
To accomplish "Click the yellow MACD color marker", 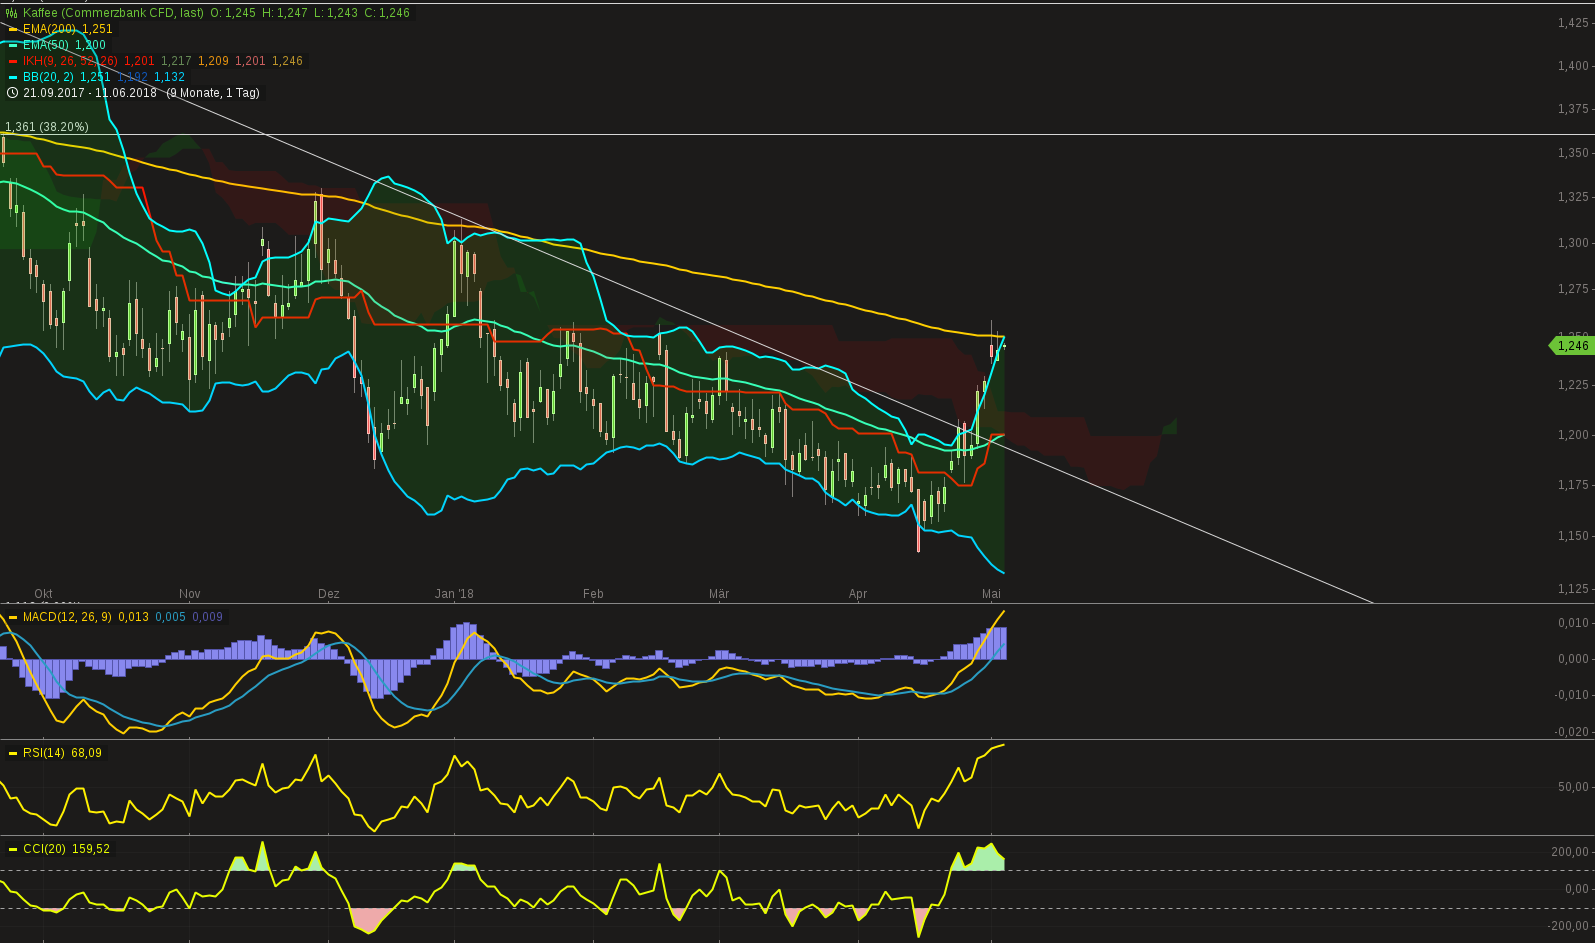I will (13, 617).
